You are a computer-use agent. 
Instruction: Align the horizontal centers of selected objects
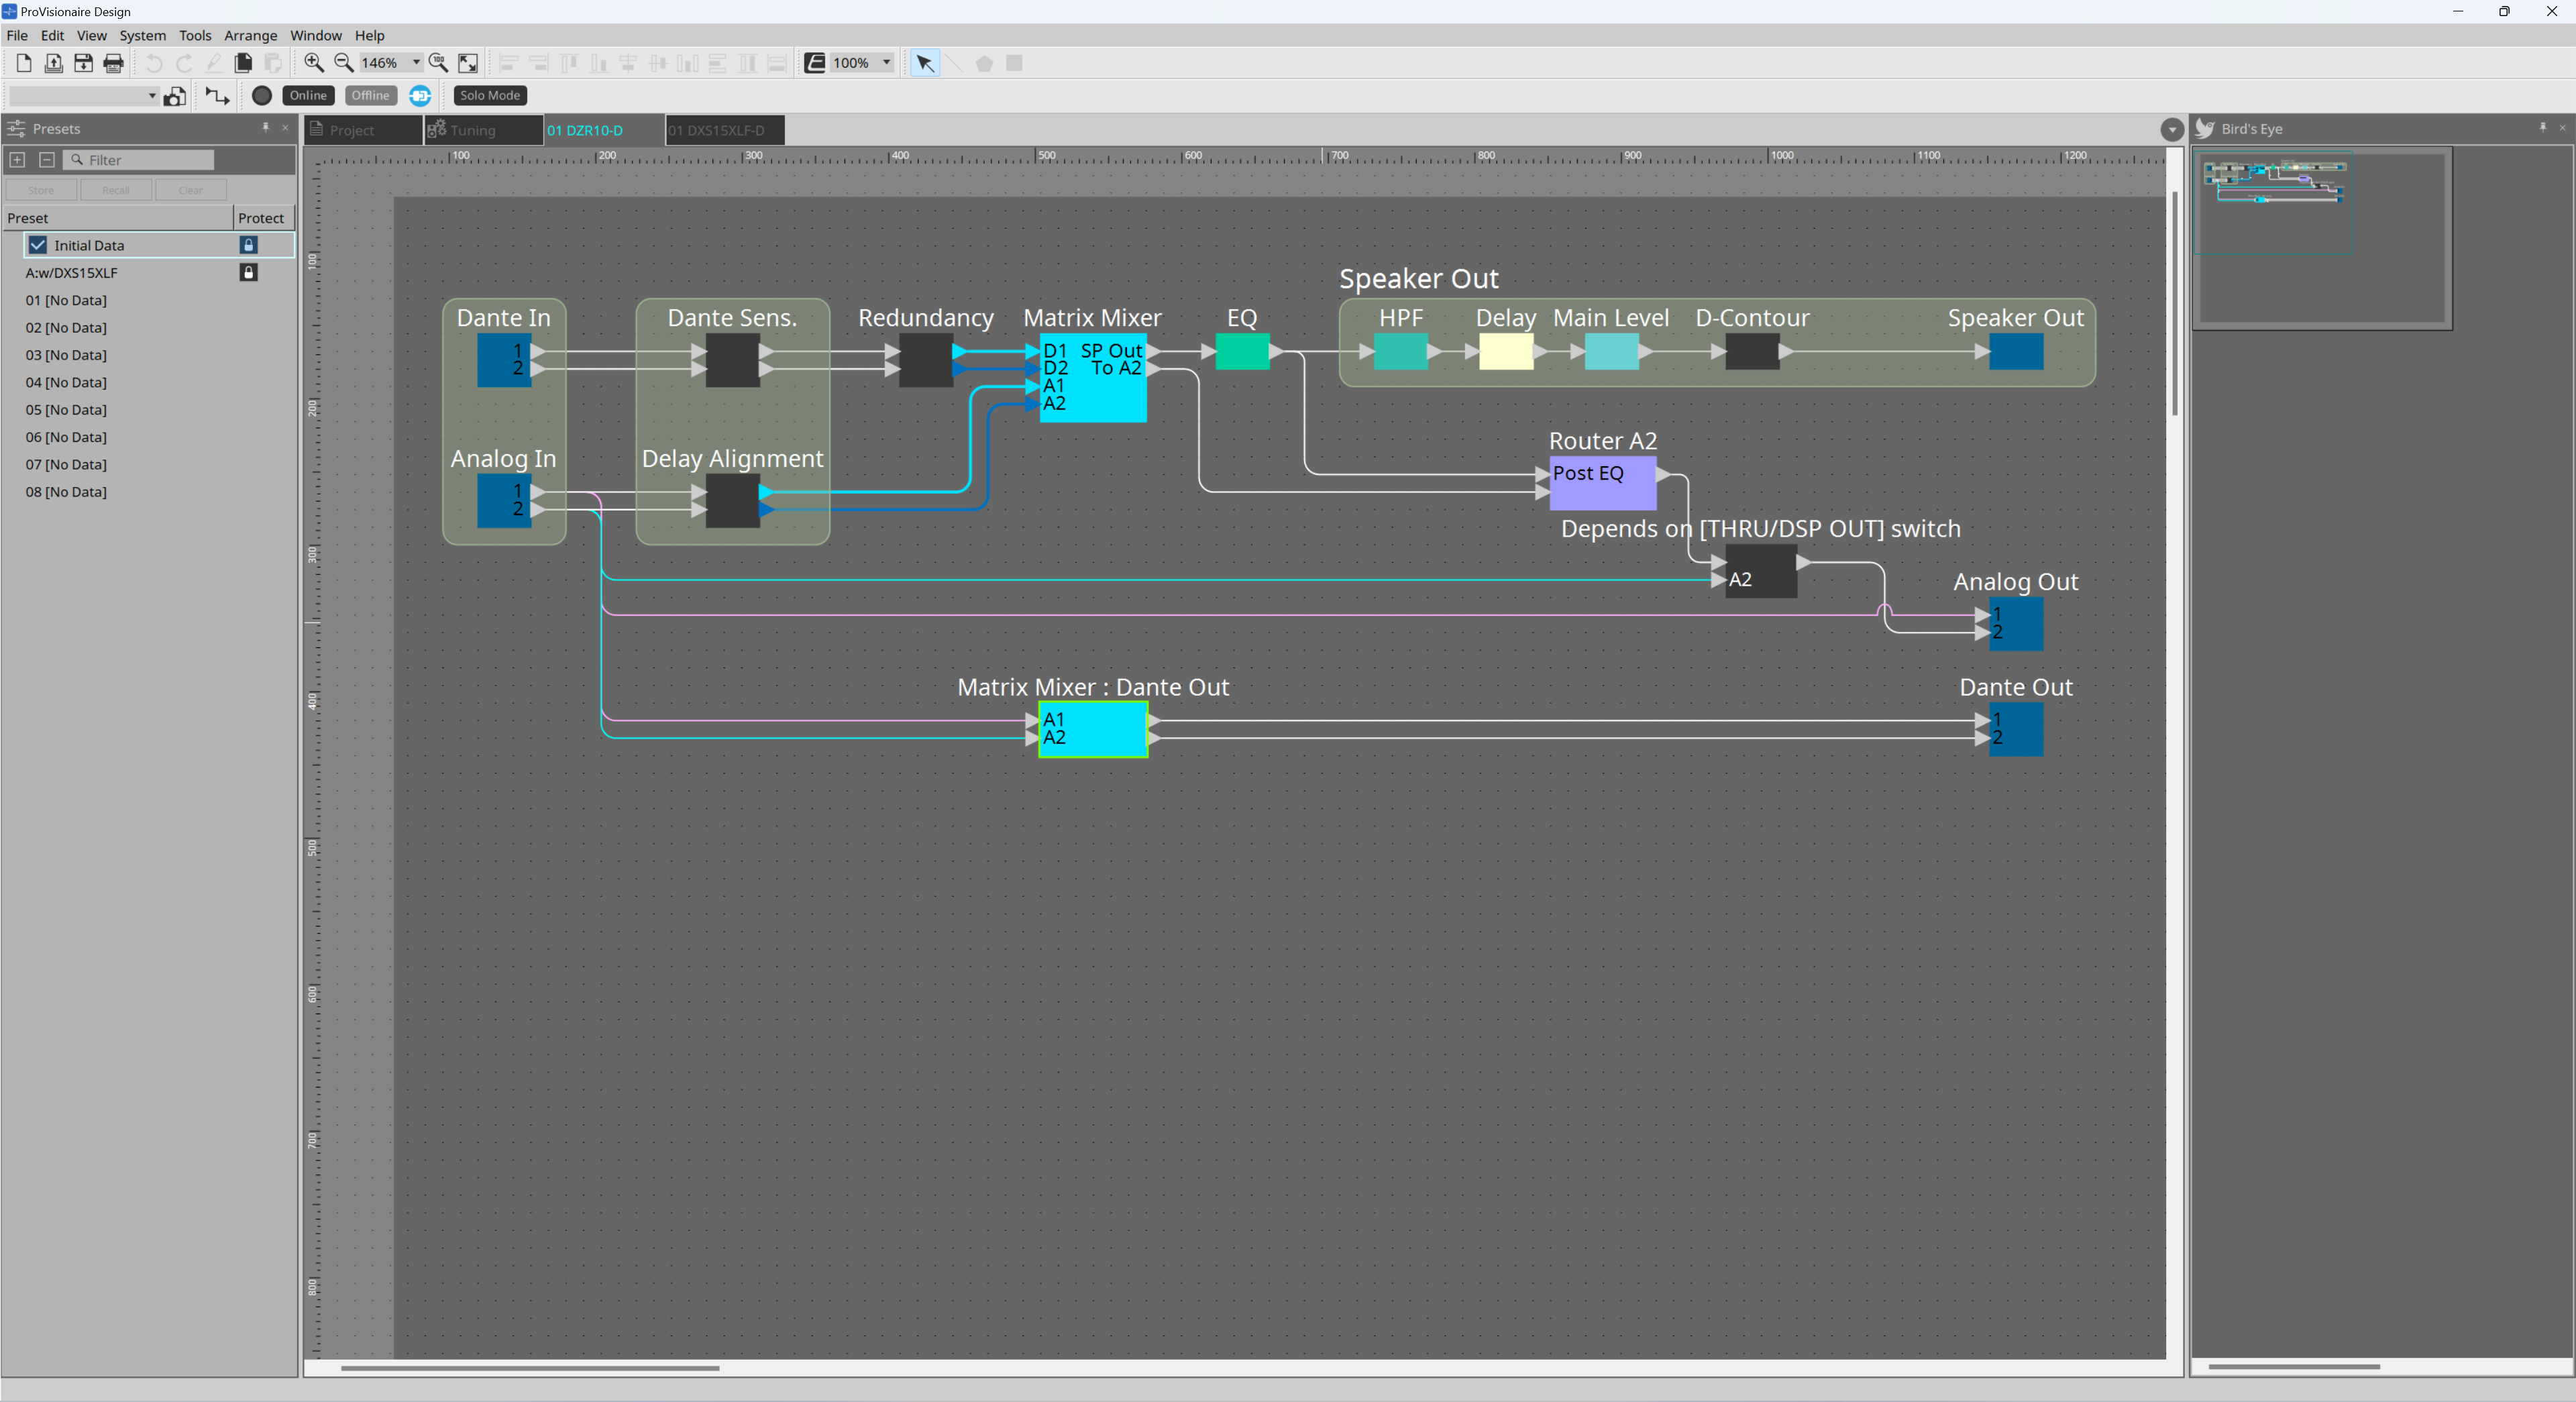click(x=629, y=63)
